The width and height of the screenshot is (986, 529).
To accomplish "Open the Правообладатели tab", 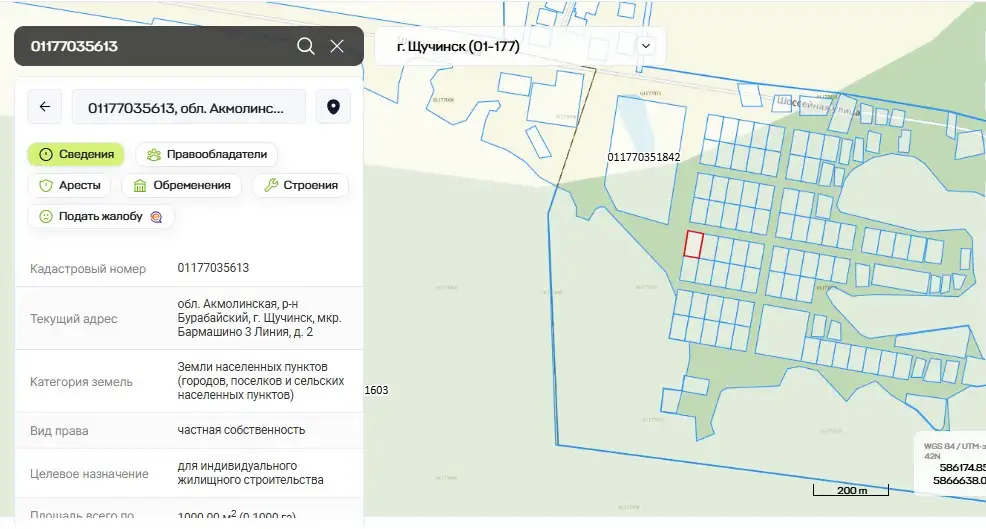I will coord(207,155).
